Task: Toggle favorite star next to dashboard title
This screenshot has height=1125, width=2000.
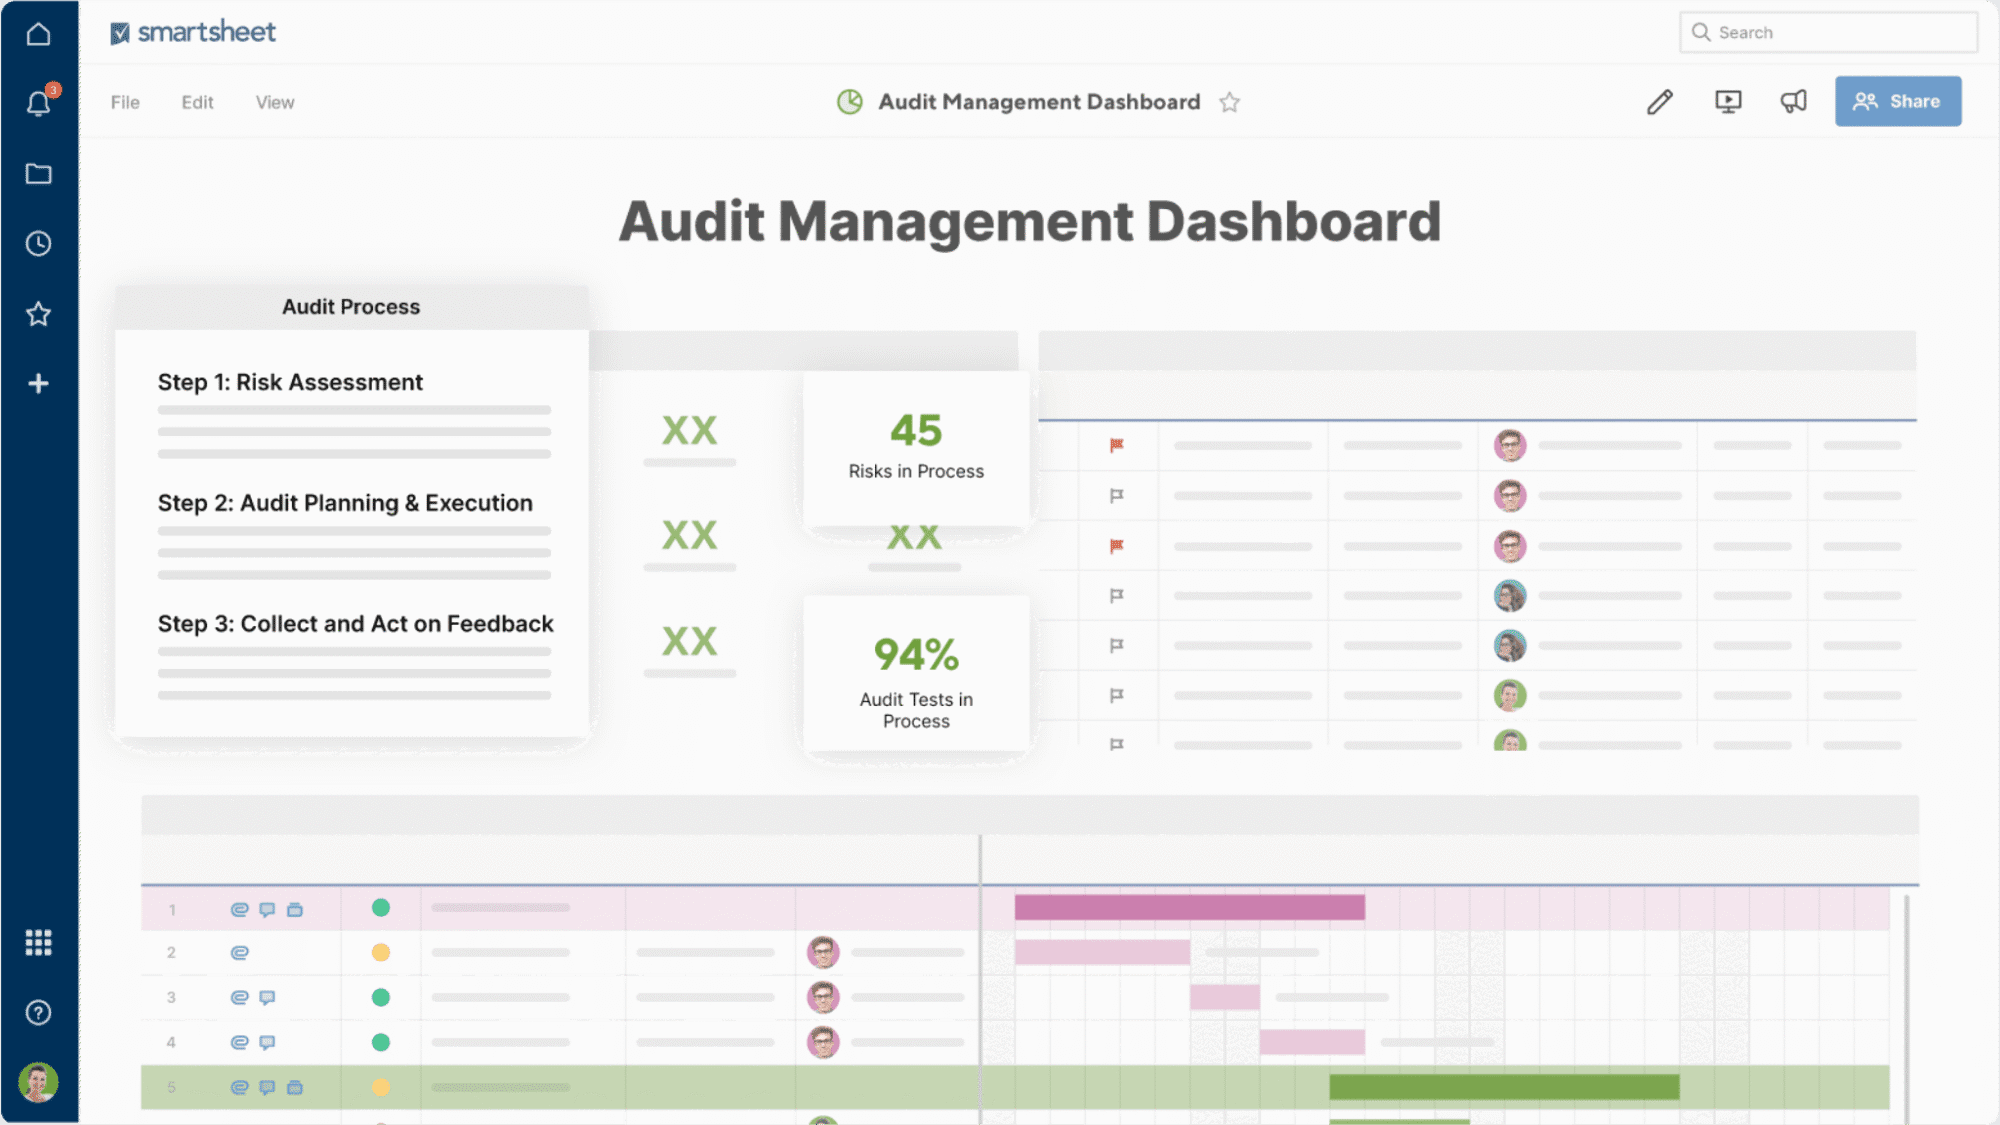Action: point(1230,103)
